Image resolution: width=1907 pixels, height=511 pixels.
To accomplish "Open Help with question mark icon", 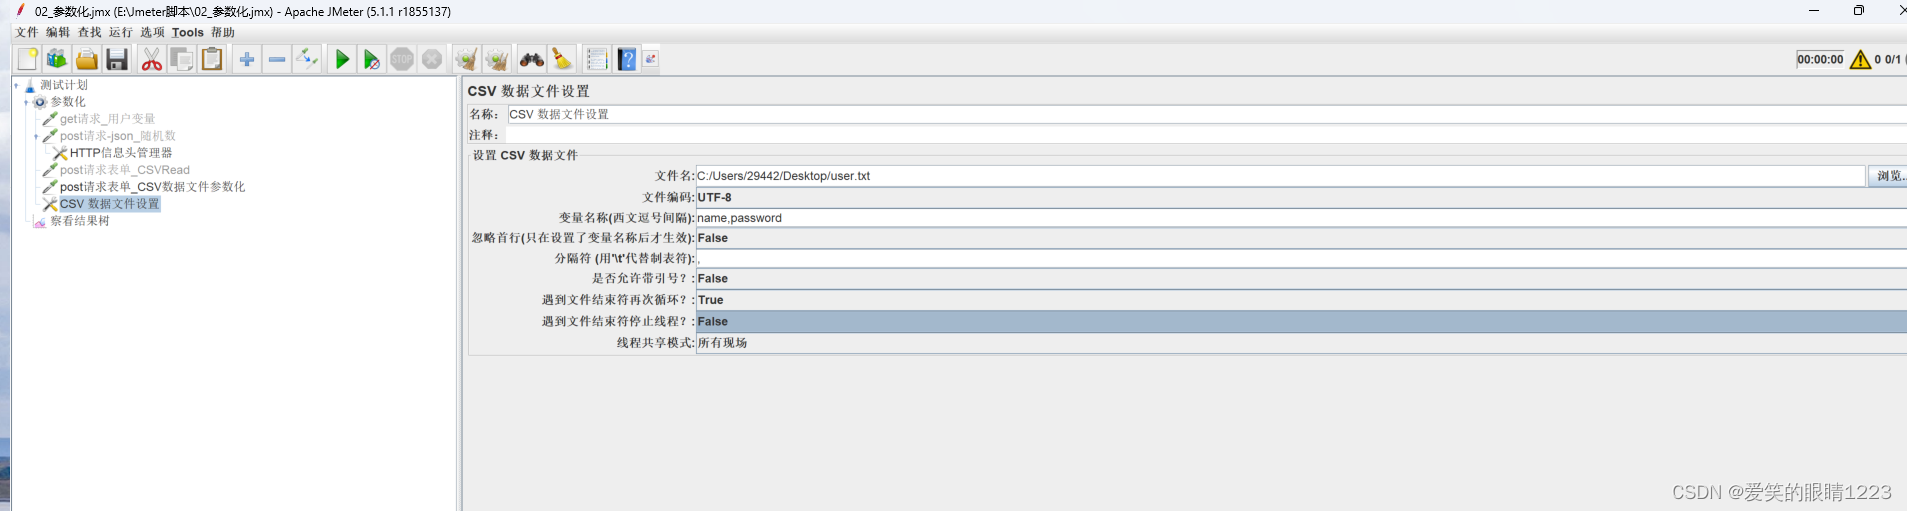I will coord(627,59).
